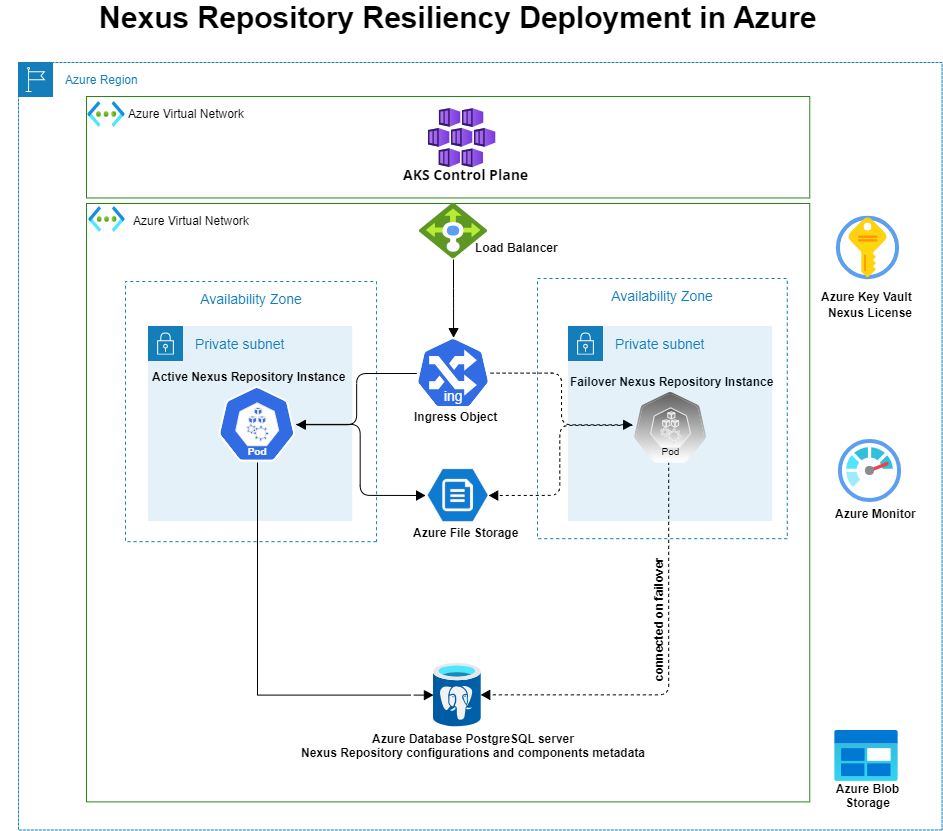This screenshot has height=831, width=943.
Task: Click lock icon of active instance's private subnet
Action: [x=165, y=343]
